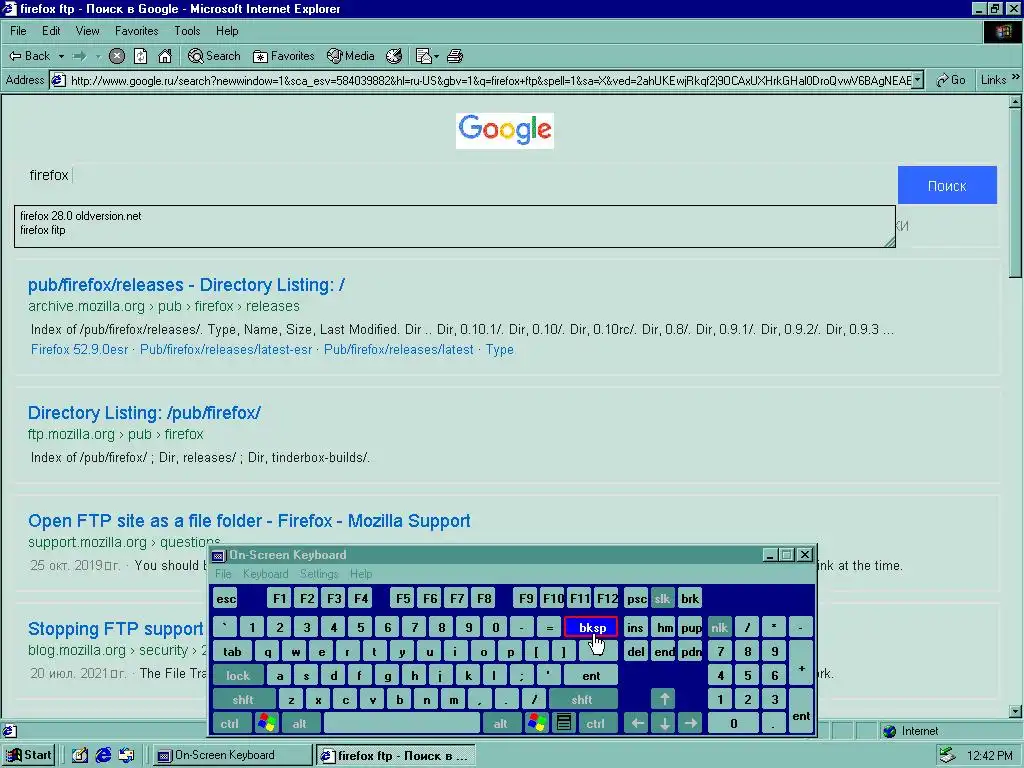Click the right arrow key on keyboard

click(691, 724)
